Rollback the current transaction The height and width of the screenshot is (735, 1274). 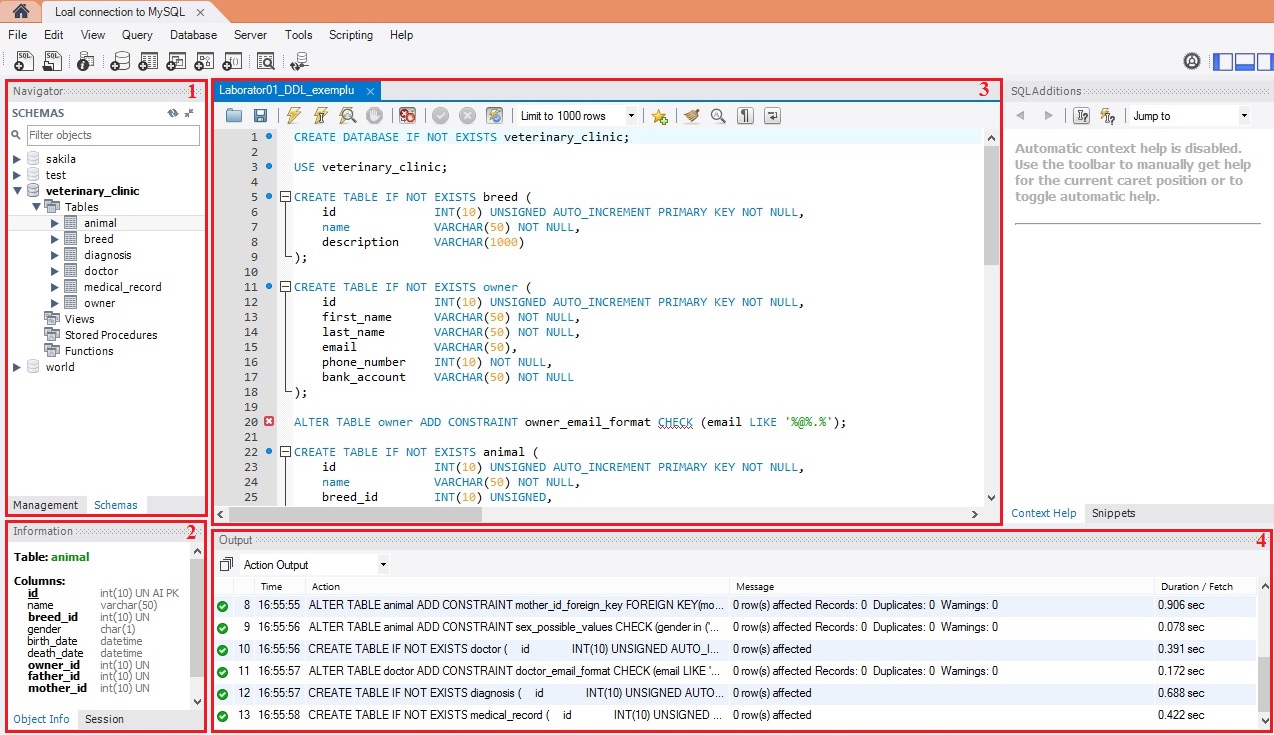467,116
